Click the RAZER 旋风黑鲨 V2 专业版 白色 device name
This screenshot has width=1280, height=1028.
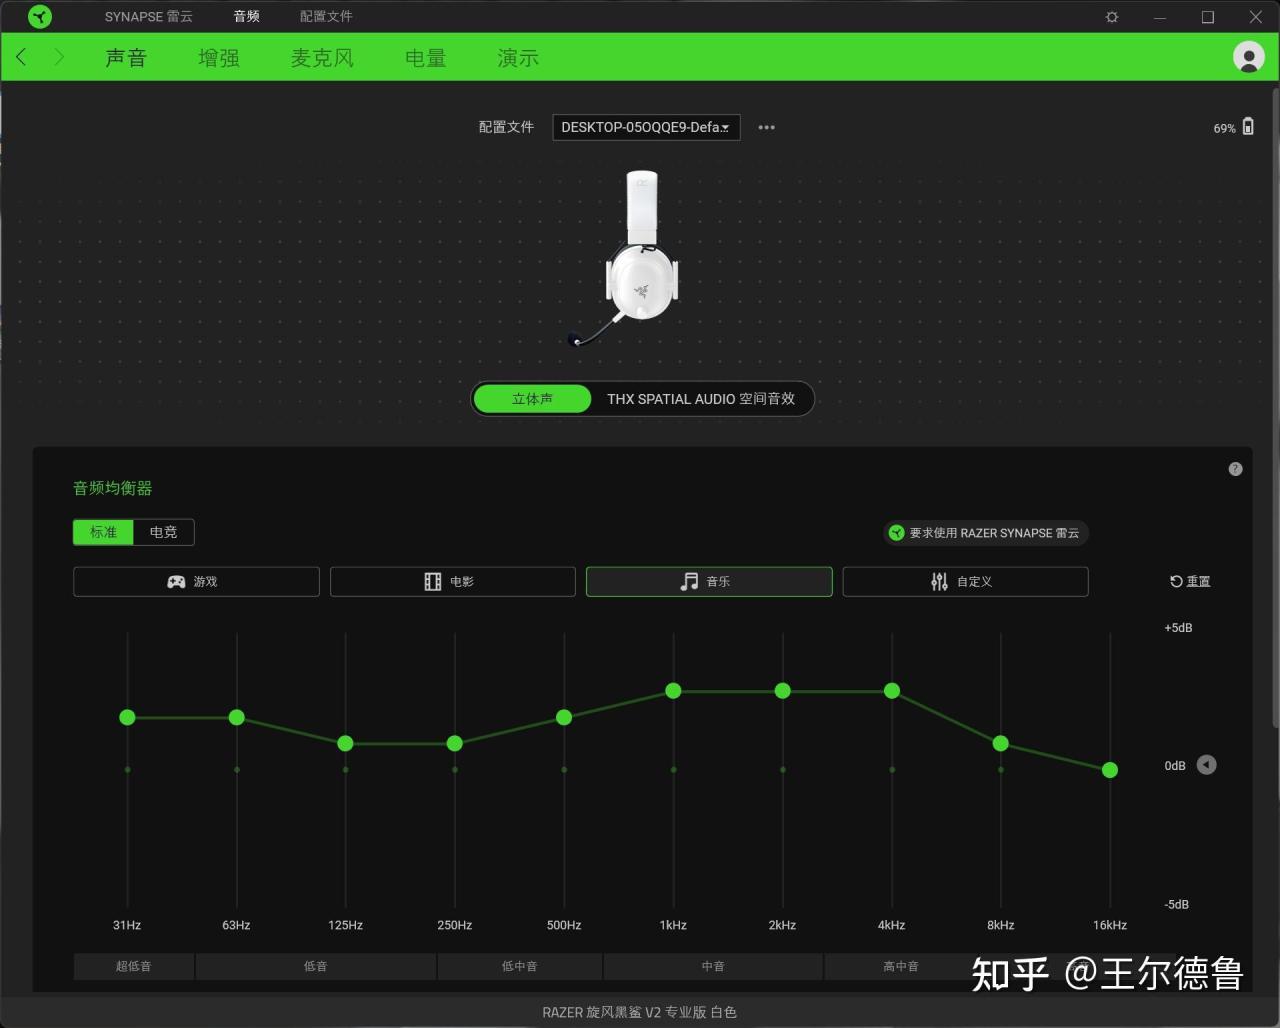tap(640, 1012)
